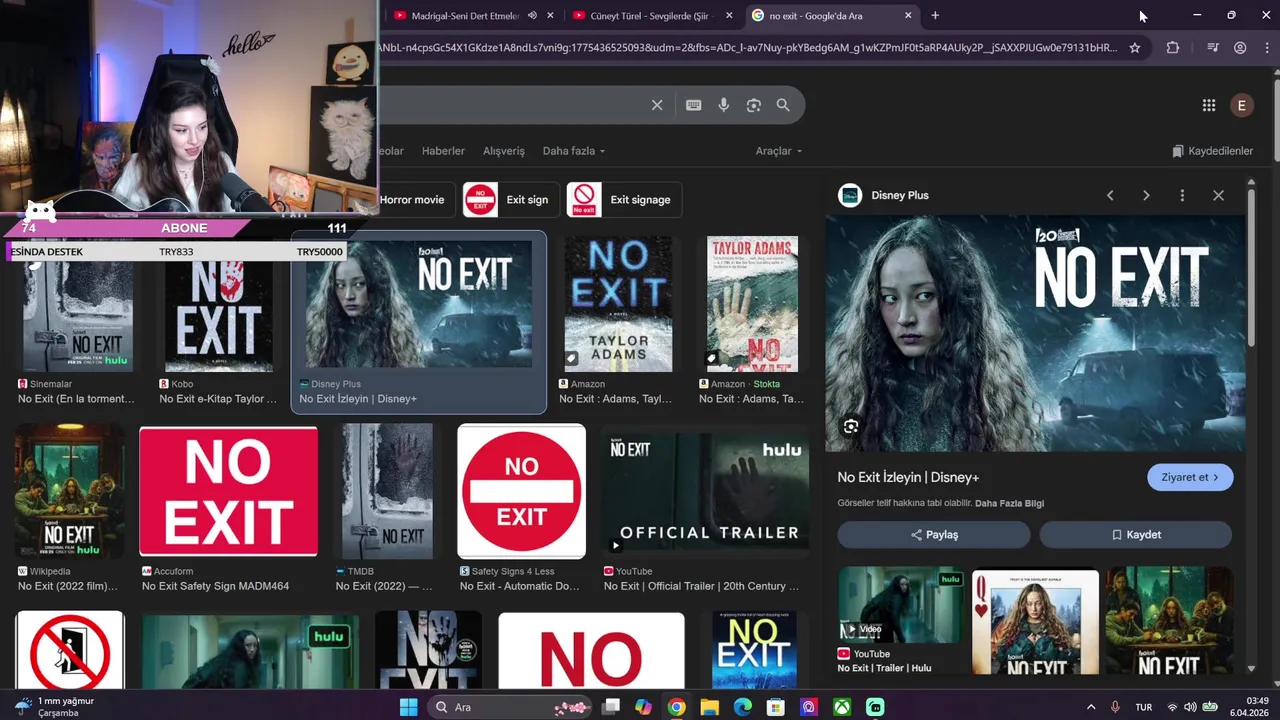
Task: Open the YouTube Official Trailer result
Action: [705, 508]
